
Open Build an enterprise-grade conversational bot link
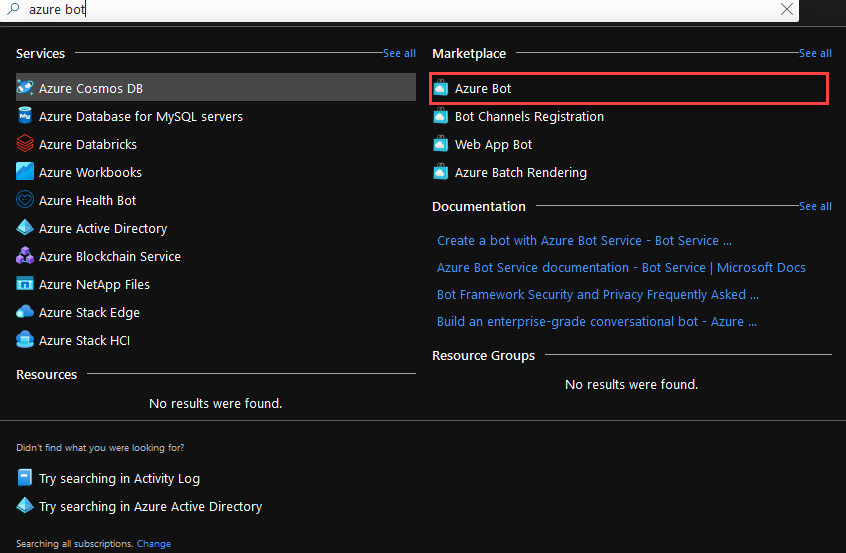click(597, 322)
